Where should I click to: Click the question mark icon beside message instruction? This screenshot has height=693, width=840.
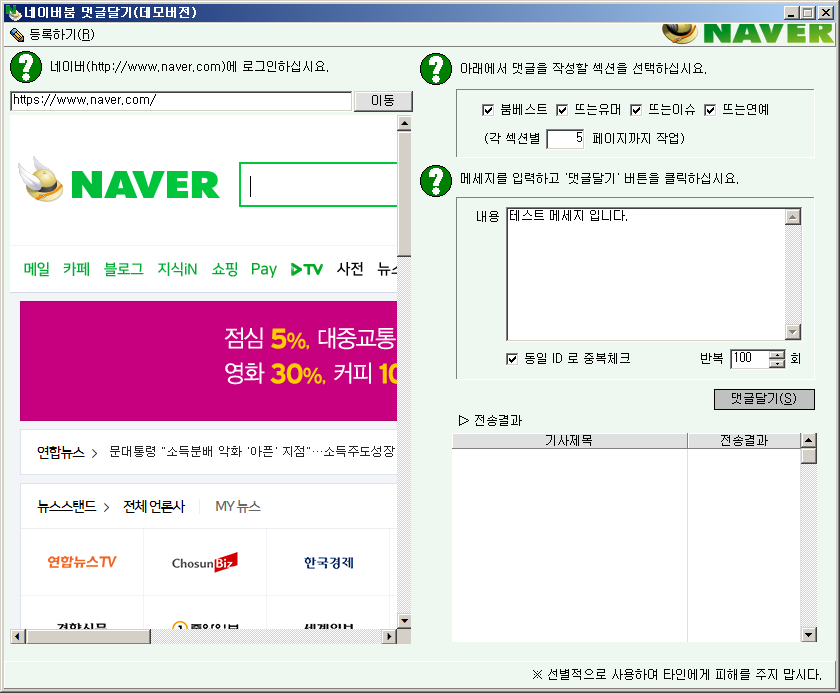(x=435, y=179)
